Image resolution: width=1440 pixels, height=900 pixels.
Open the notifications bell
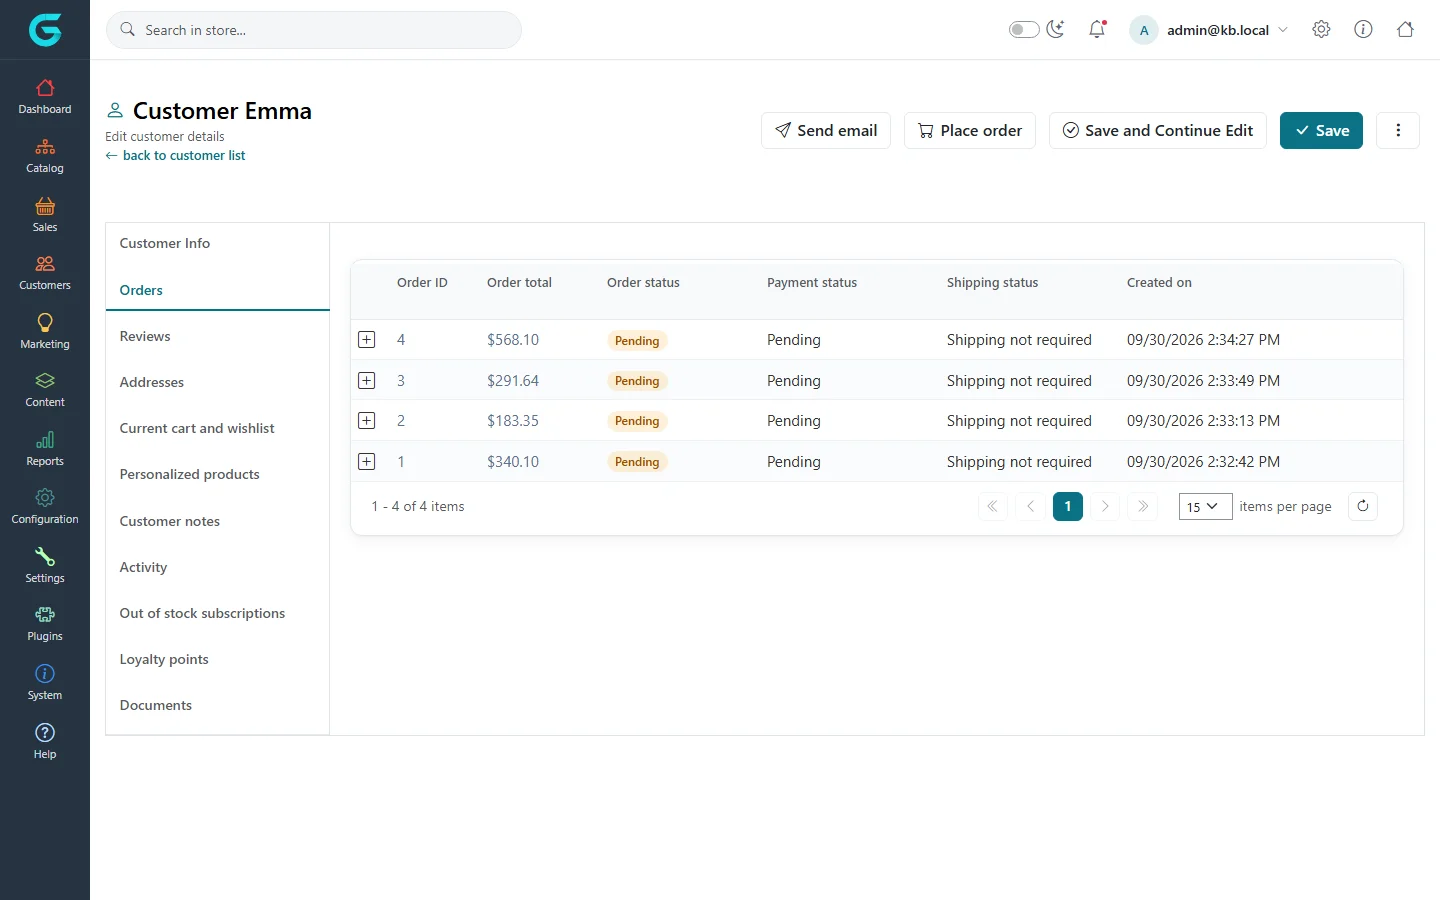[1097, 30]
